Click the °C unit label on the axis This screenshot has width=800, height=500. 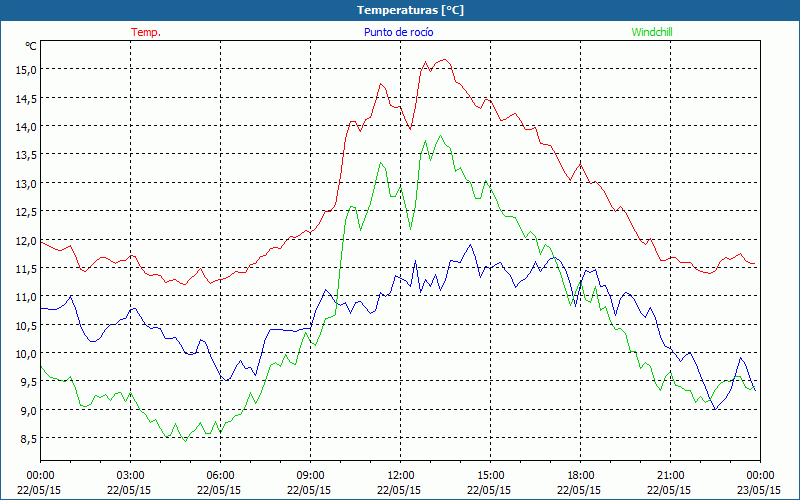click(31, 46)
